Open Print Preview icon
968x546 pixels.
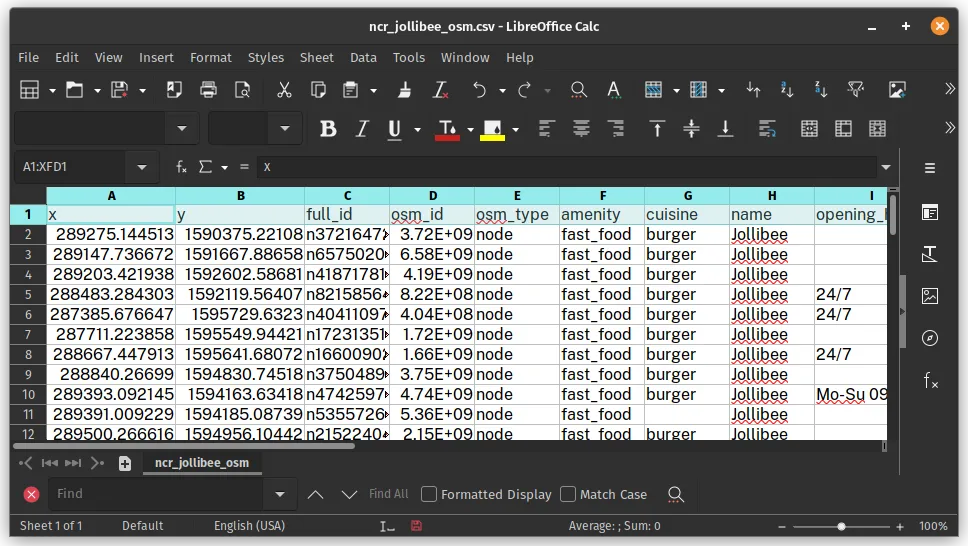(243, 90)
